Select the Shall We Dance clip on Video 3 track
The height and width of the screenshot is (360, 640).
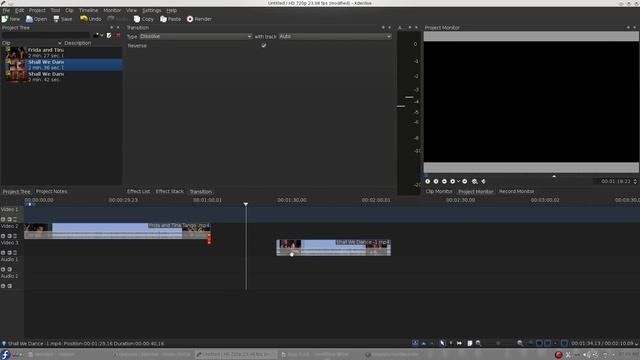click(x=333, y=247)
